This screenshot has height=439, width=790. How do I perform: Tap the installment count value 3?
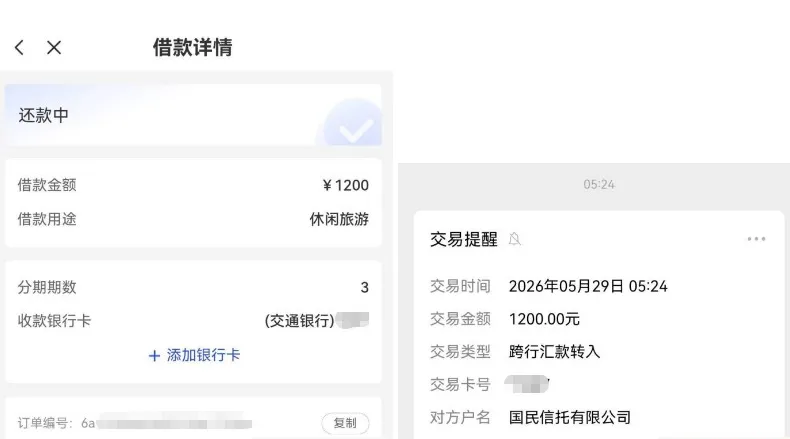coord(365,287)
